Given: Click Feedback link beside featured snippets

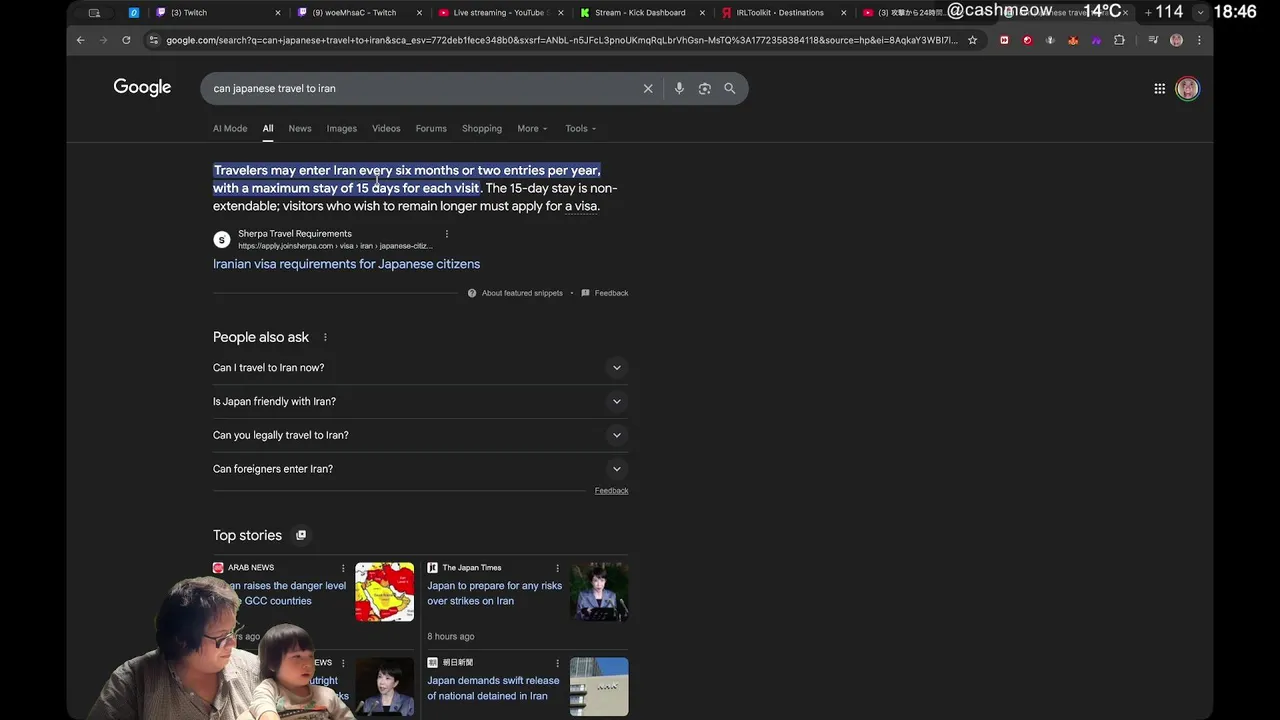Looking at the screenshot, I should 611,293.
